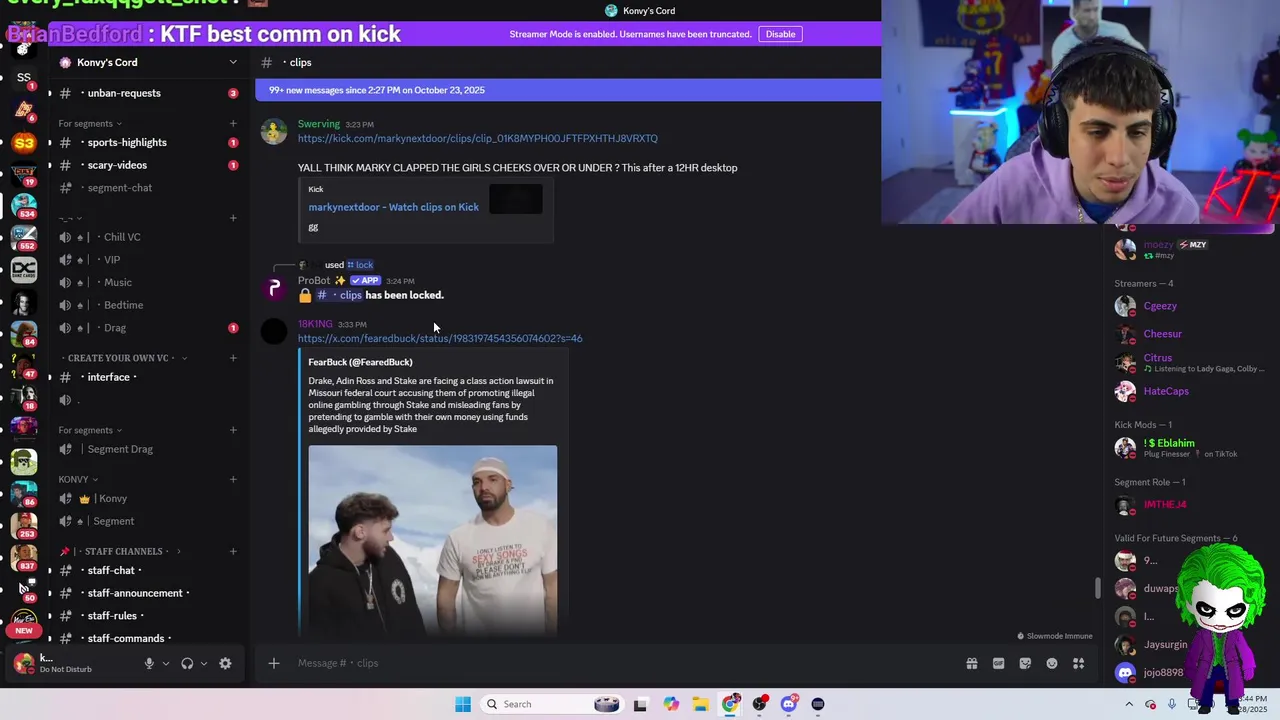This screenshot has width=1280, height=720.
Task: Collapse the first For segments category
Action: pyautogui.click(x=90, y=124)
